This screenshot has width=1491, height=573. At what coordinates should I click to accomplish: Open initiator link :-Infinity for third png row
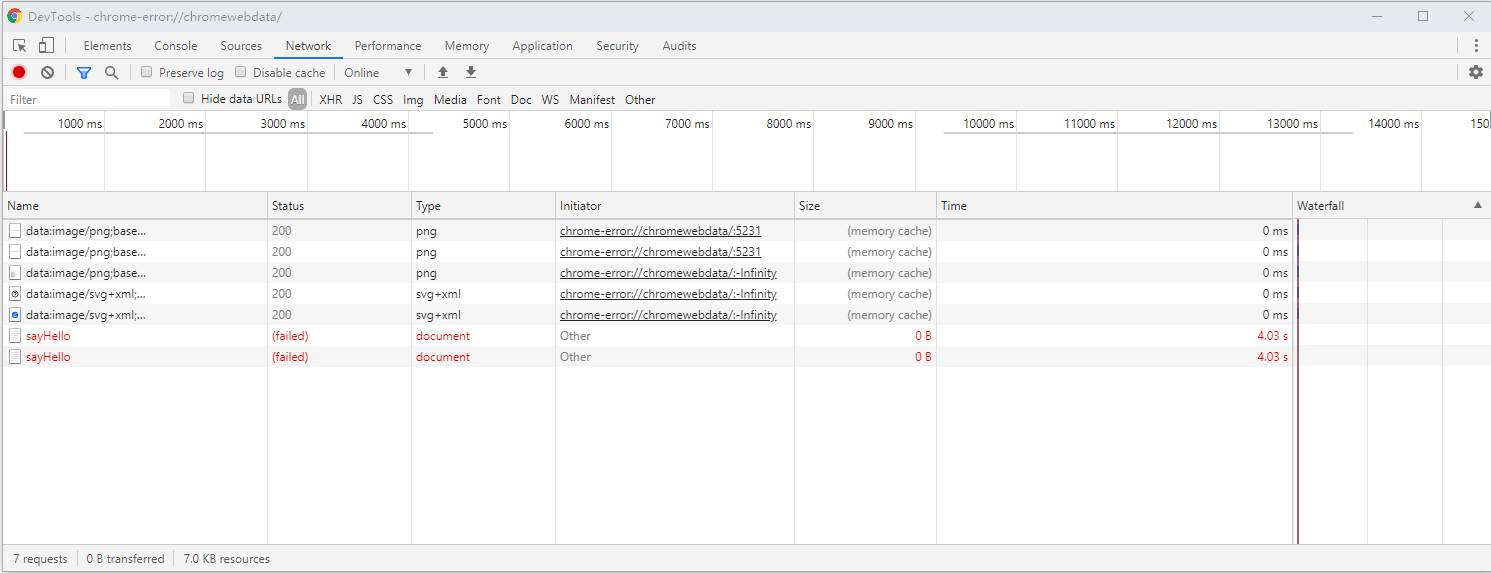668,273
